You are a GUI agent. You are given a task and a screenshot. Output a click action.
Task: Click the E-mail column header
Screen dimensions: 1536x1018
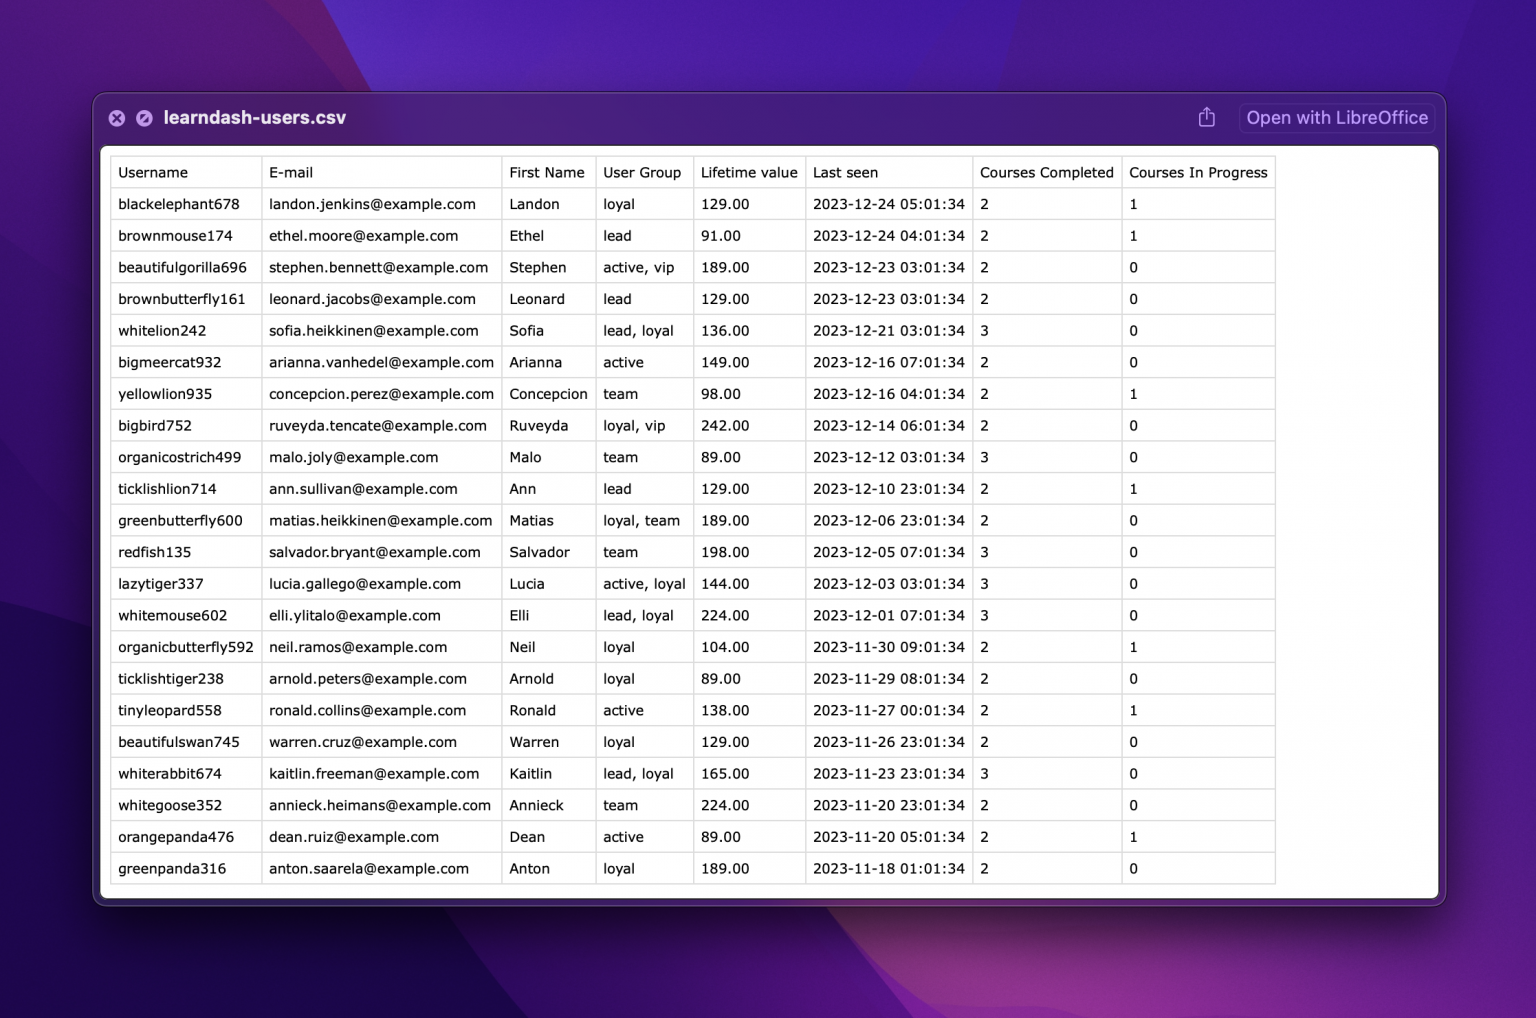pyautogui.click(x=291, y=172)
